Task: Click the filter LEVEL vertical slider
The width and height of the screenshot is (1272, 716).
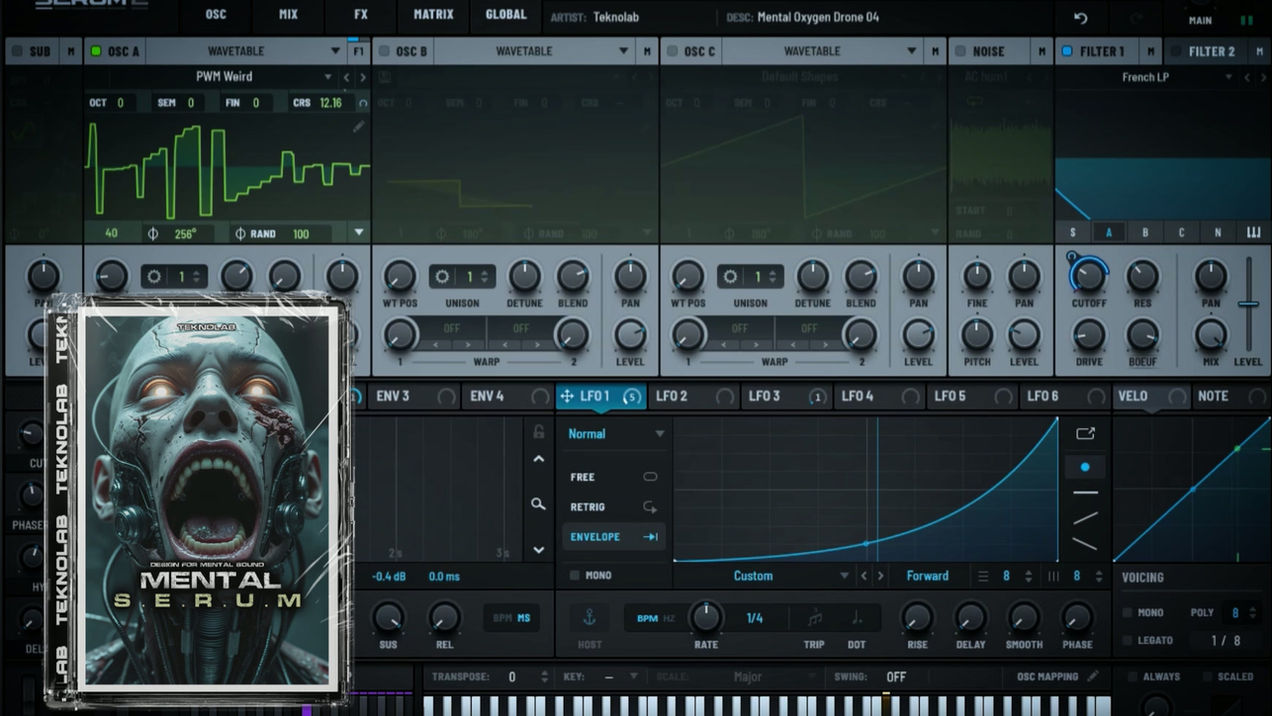Action: click(x=1248, y=304)
